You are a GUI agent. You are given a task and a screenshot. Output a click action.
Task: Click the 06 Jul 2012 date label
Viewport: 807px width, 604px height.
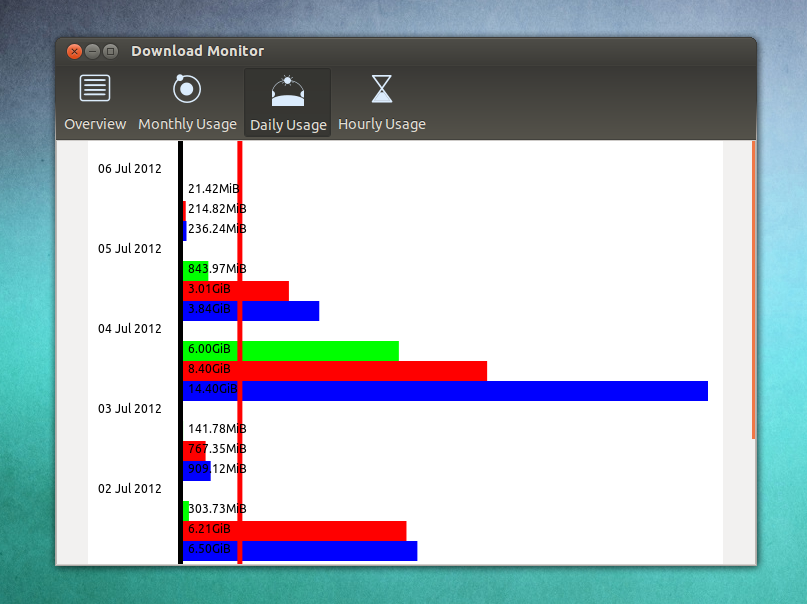coord(130,169)
